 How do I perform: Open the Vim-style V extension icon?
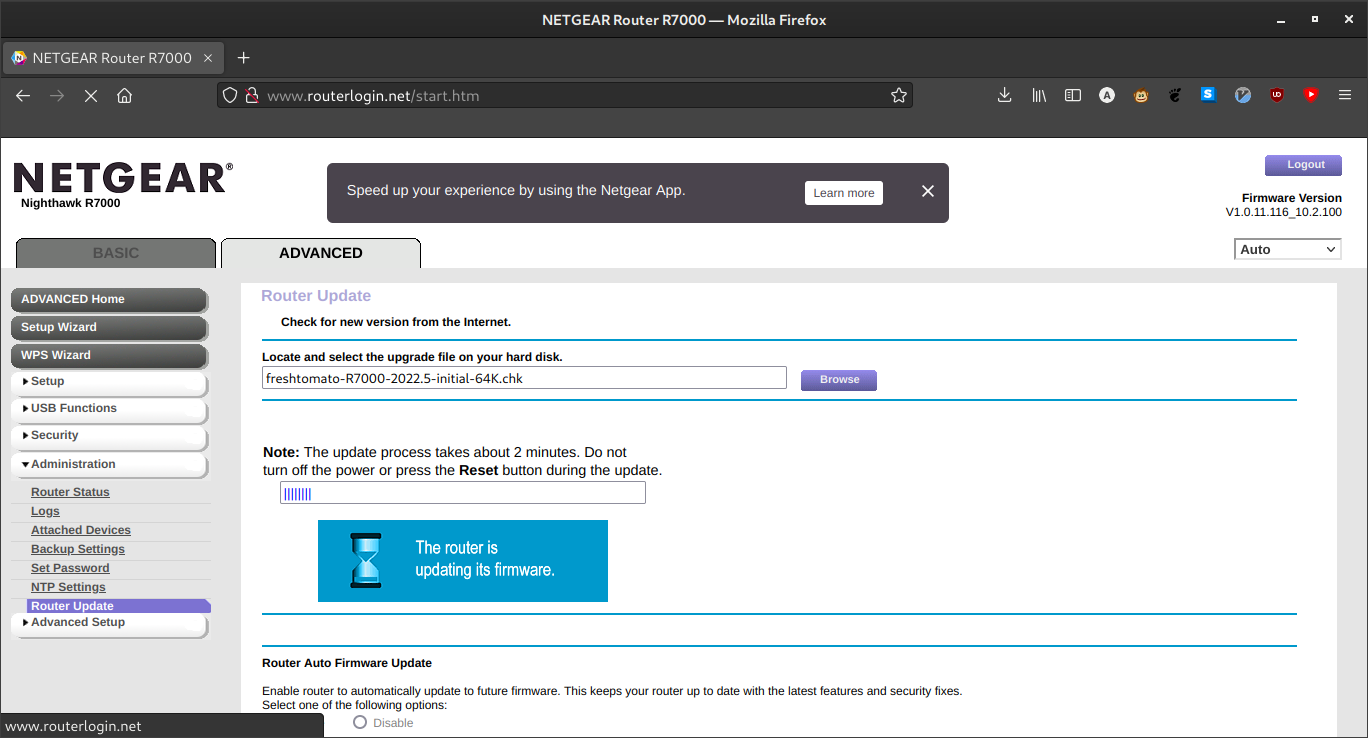[1243, 95]
